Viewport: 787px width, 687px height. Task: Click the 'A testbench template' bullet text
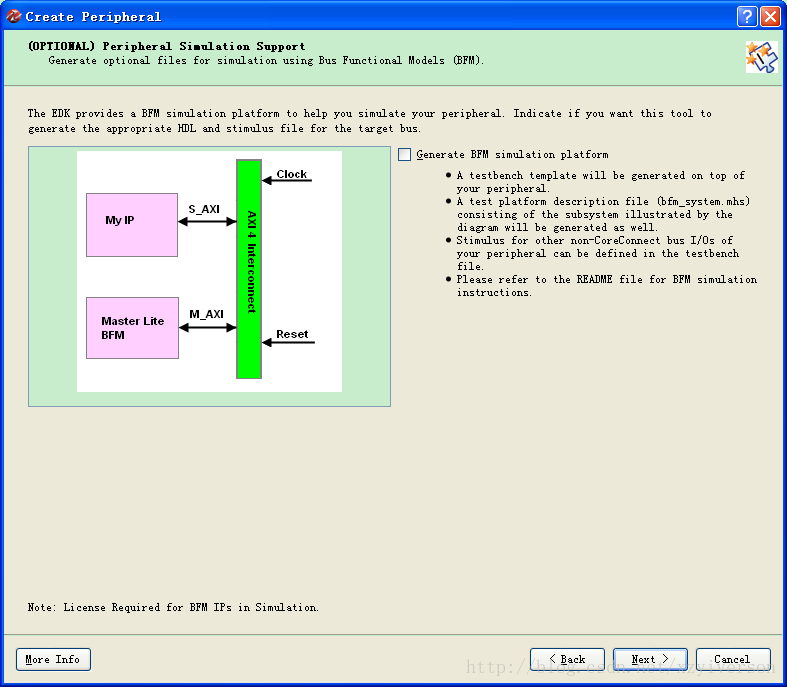600,182
